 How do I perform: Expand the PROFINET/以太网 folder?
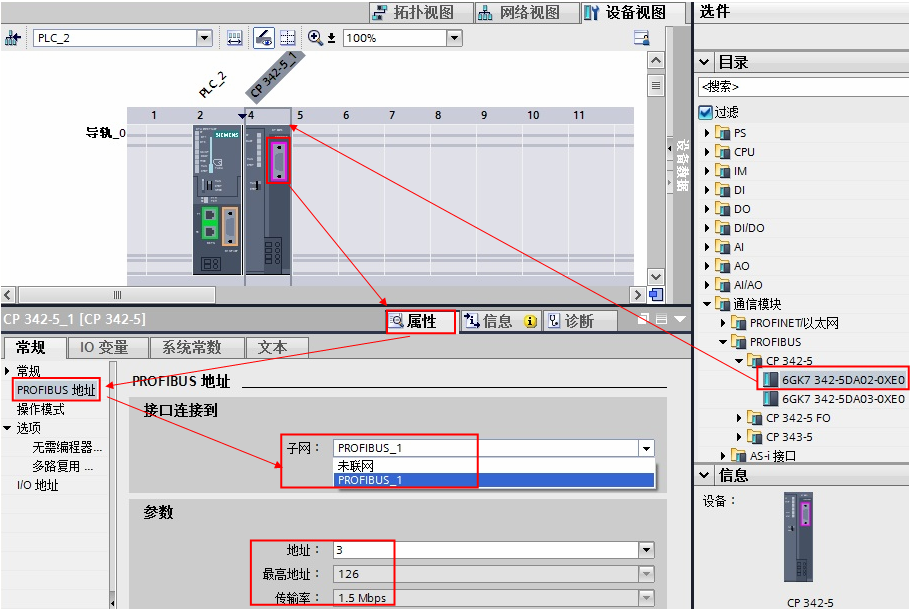coord(722,323)
